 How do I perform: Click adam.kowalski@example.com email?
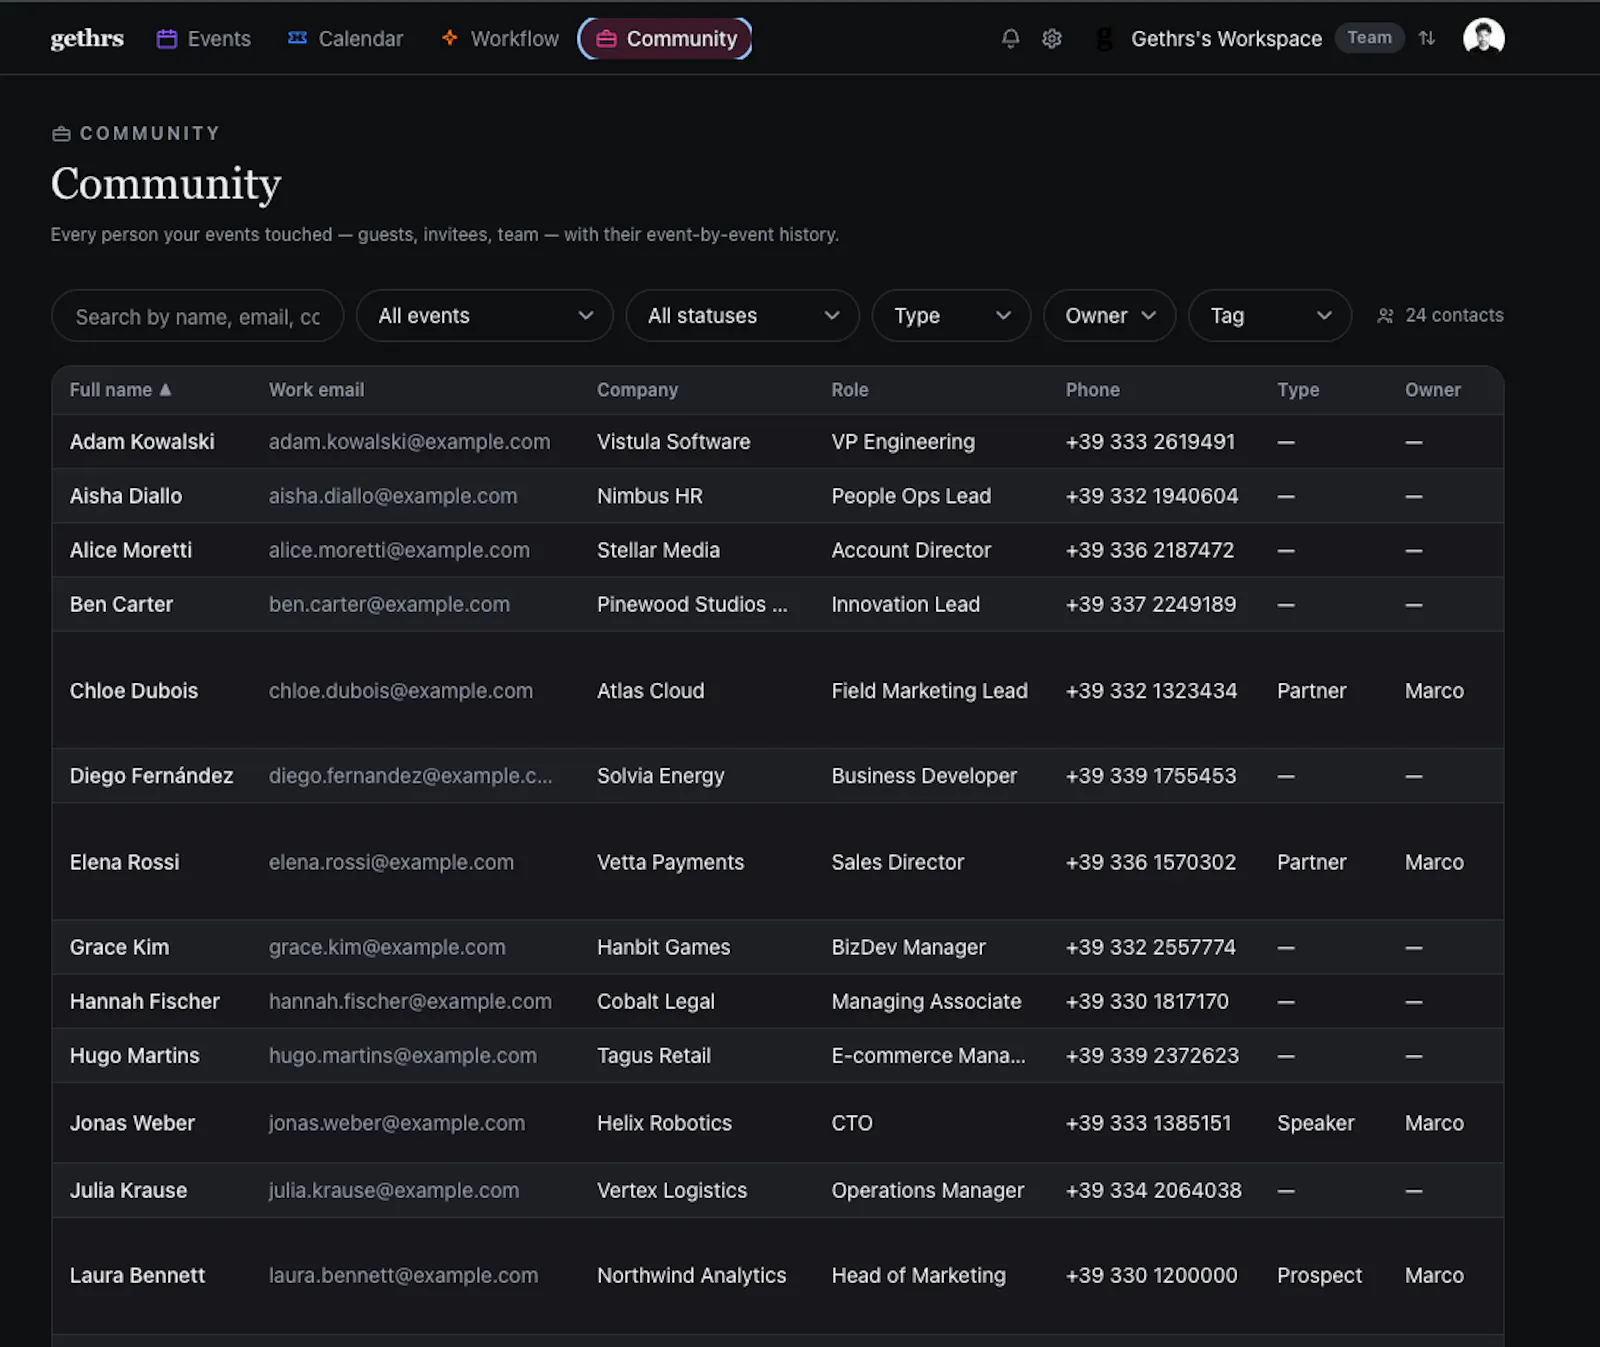pyautogui.click(x=409, y=442)
